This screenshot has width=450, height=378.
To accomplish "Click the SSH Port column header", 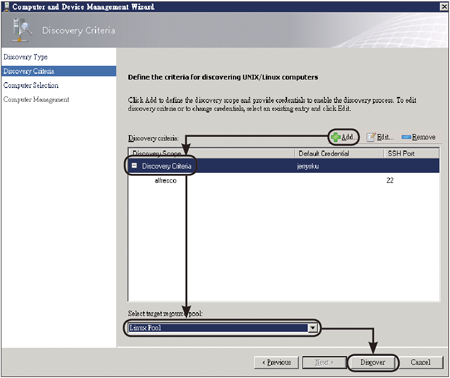I will (x=411, y=153).
